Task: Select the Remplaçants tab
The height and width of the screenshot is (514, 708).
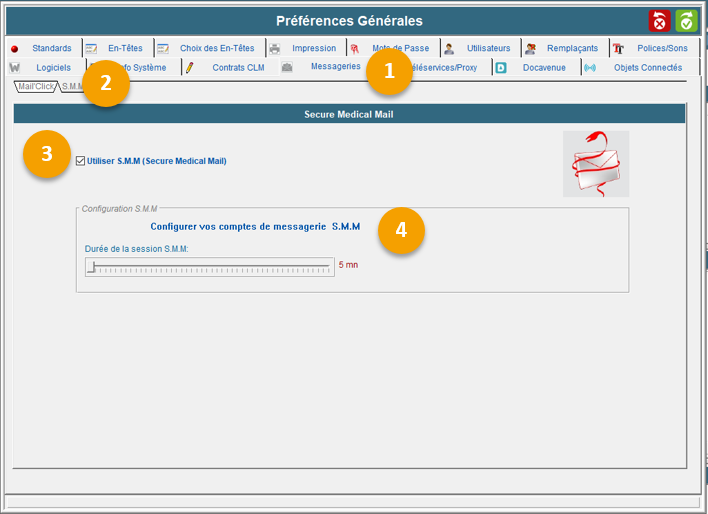Action: pos(572,48)
